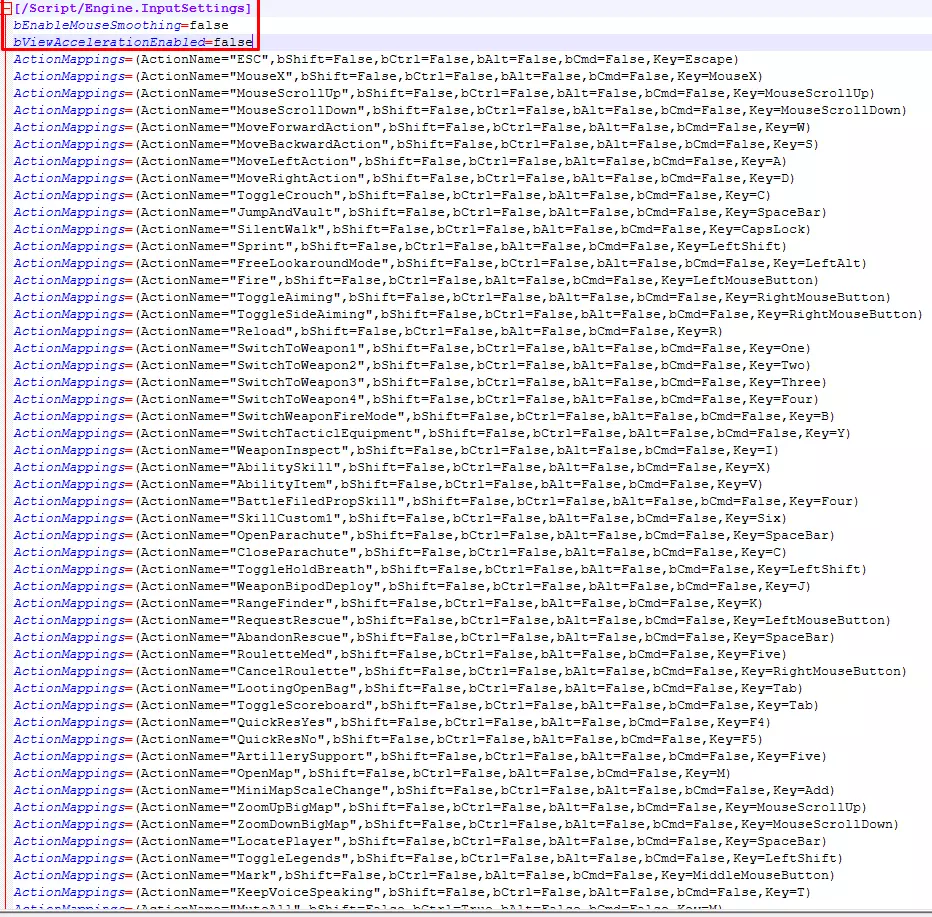This screenshot has height=917, width=932.
Task: Click the "SwitchTacticlEquipment" mapping line
Action: tap(432, 433)
